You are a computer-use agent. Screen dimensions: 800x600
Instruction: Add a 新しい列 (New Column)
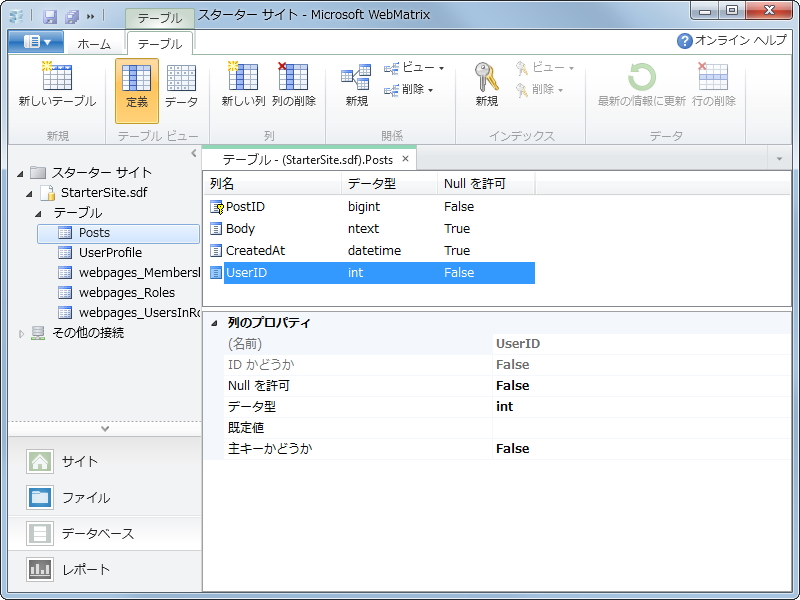click(x=243, y=86)
